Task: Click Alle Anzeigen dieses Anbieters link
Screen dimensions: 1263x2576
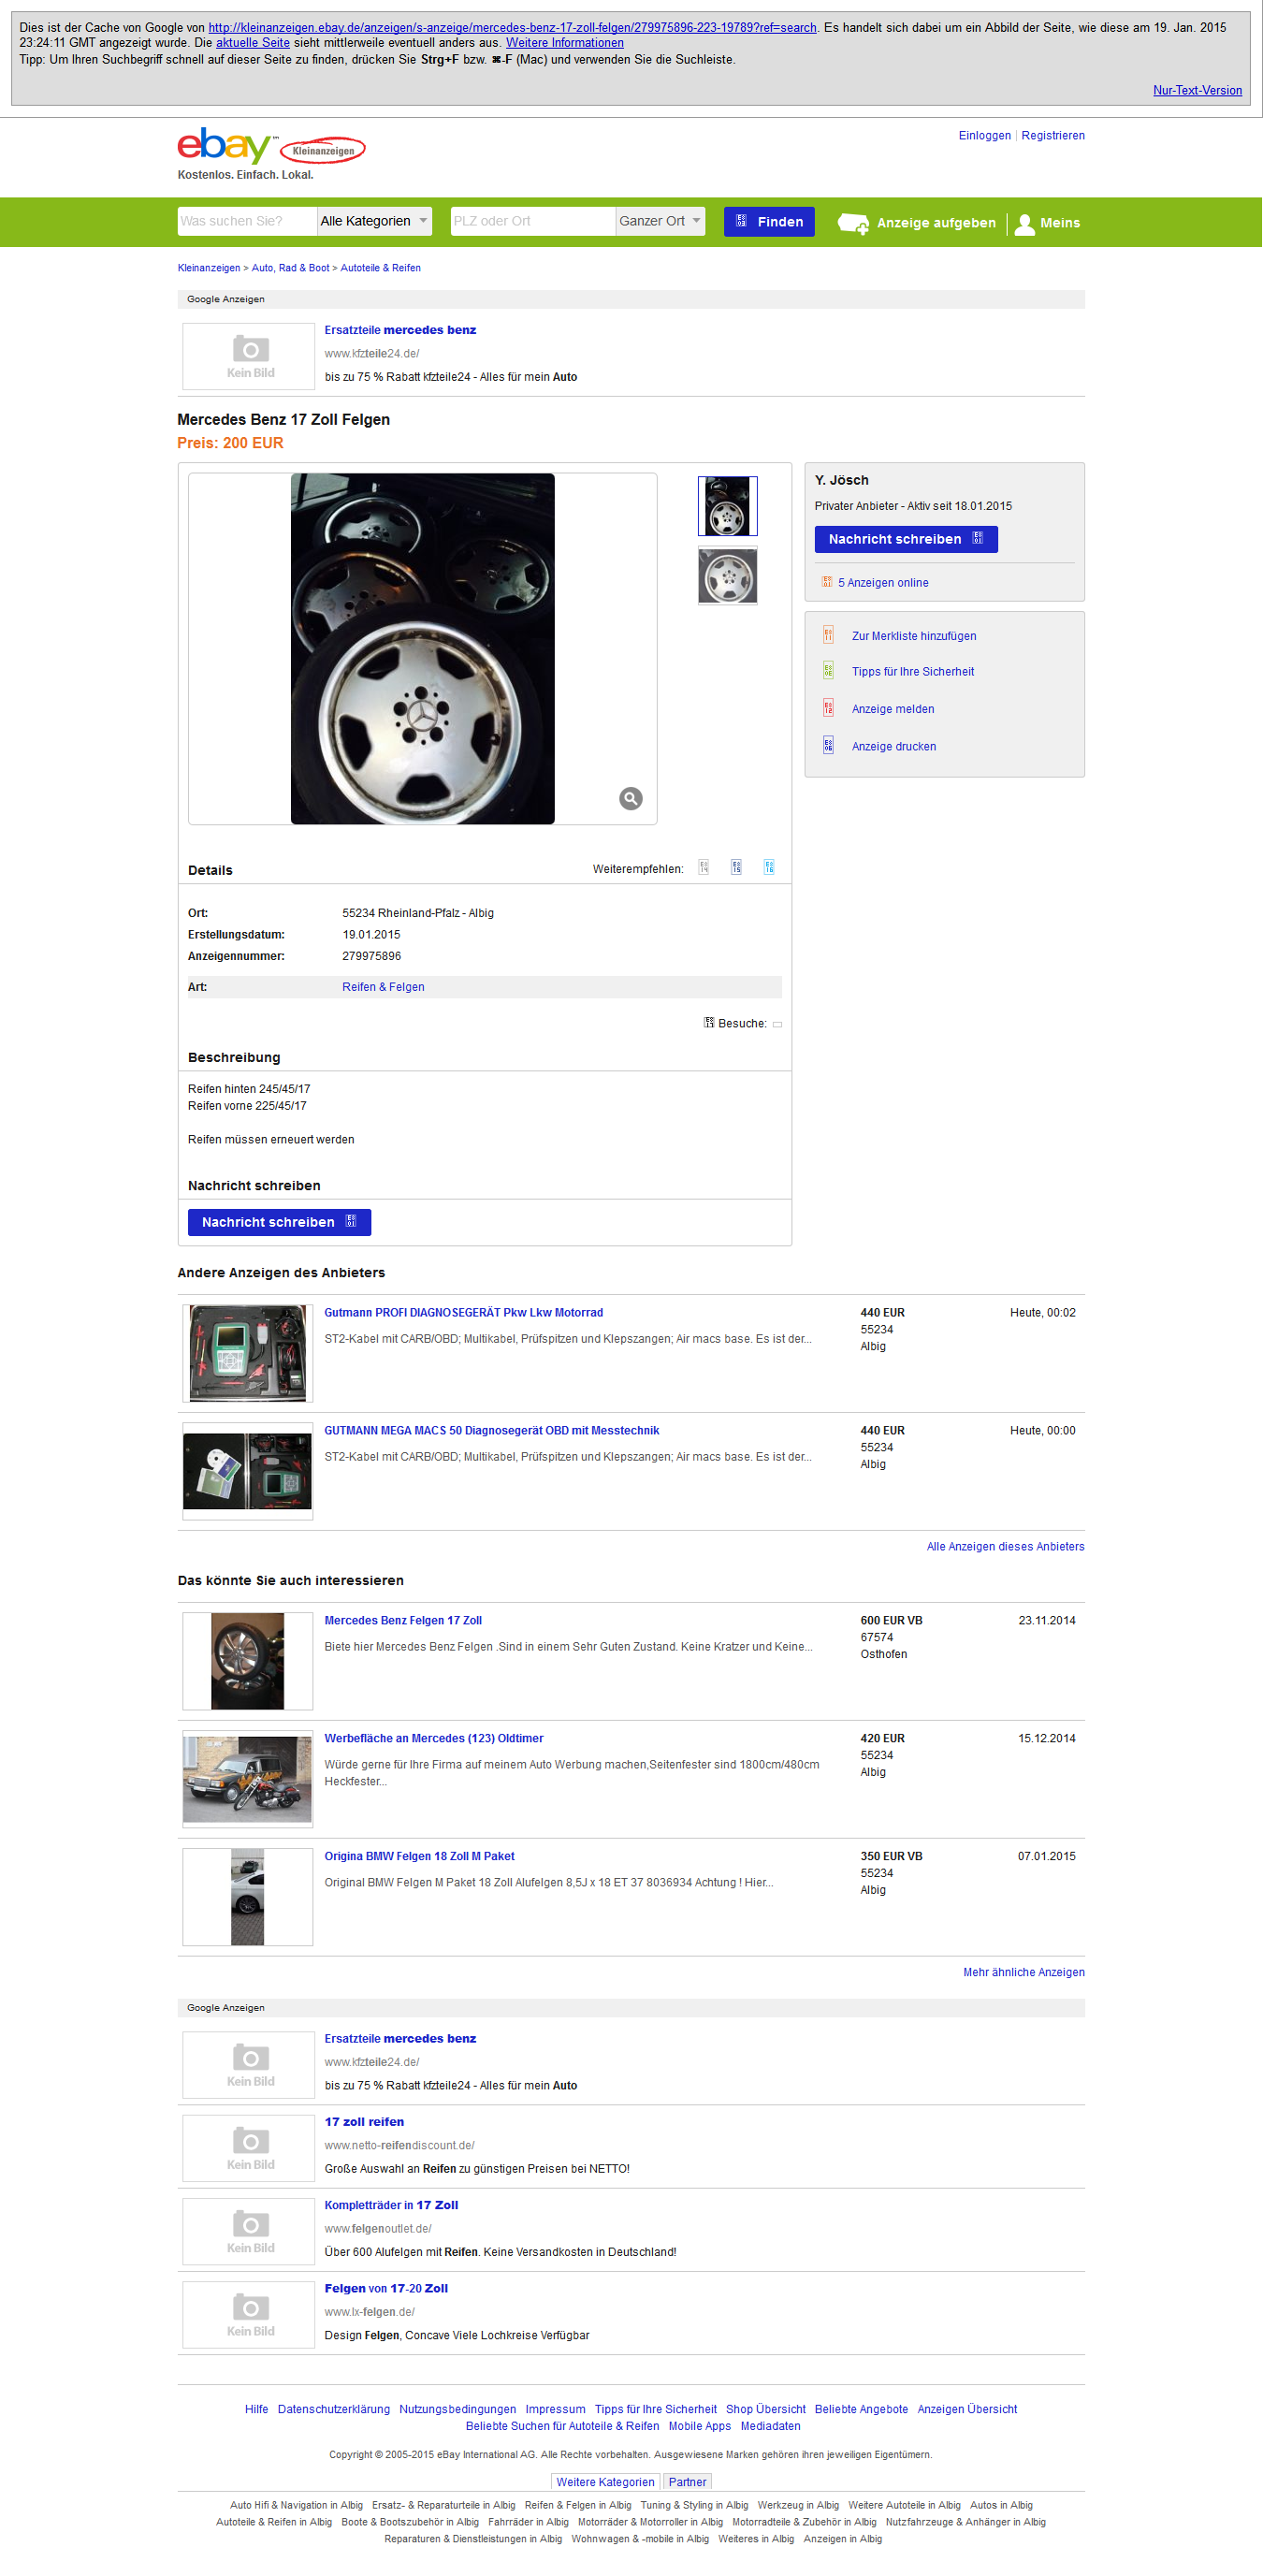Action: coord(1005,1546)
